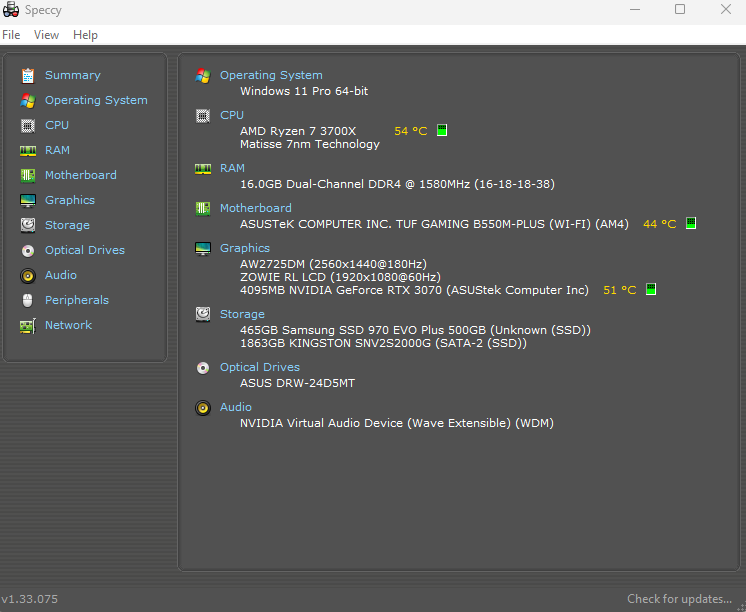
Task: Click the CPU icon beside the CPU heading
Action: (203, 116)
